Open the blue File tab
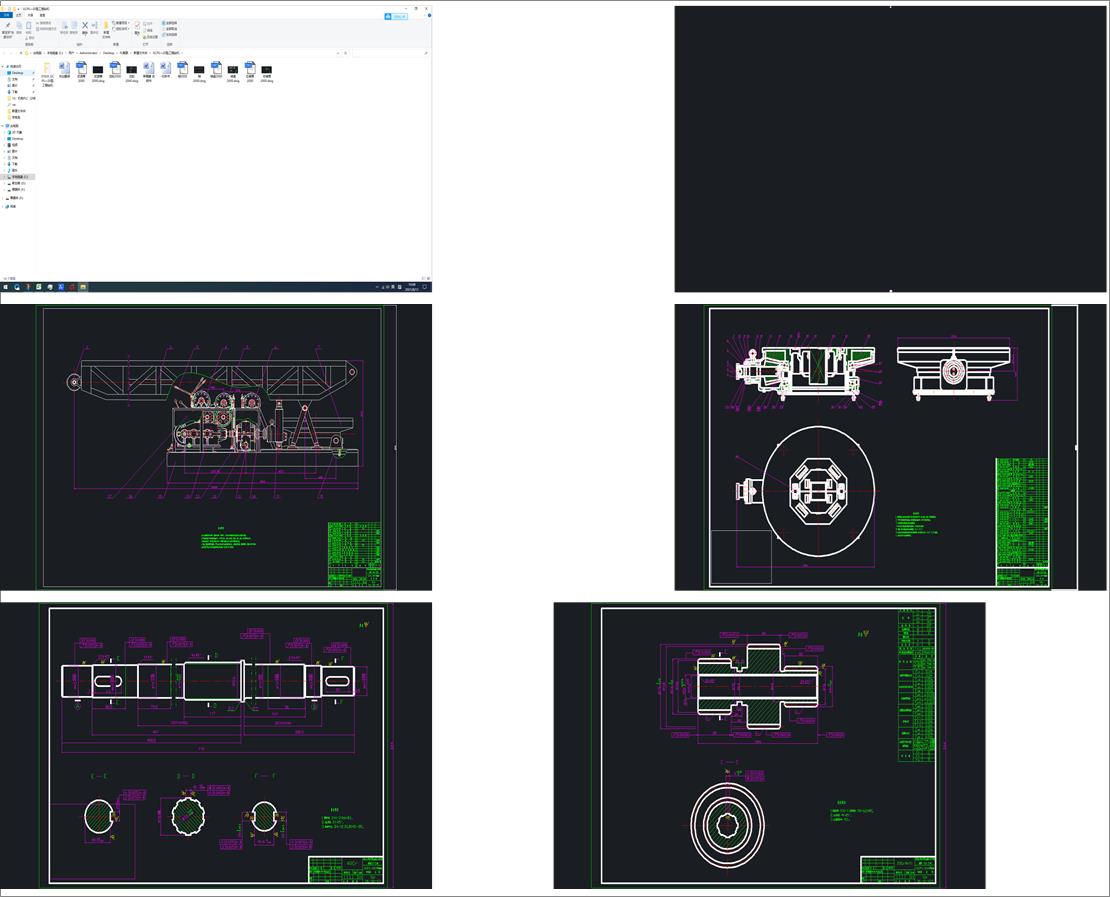The image size is (1110, 897). point(5,15)
